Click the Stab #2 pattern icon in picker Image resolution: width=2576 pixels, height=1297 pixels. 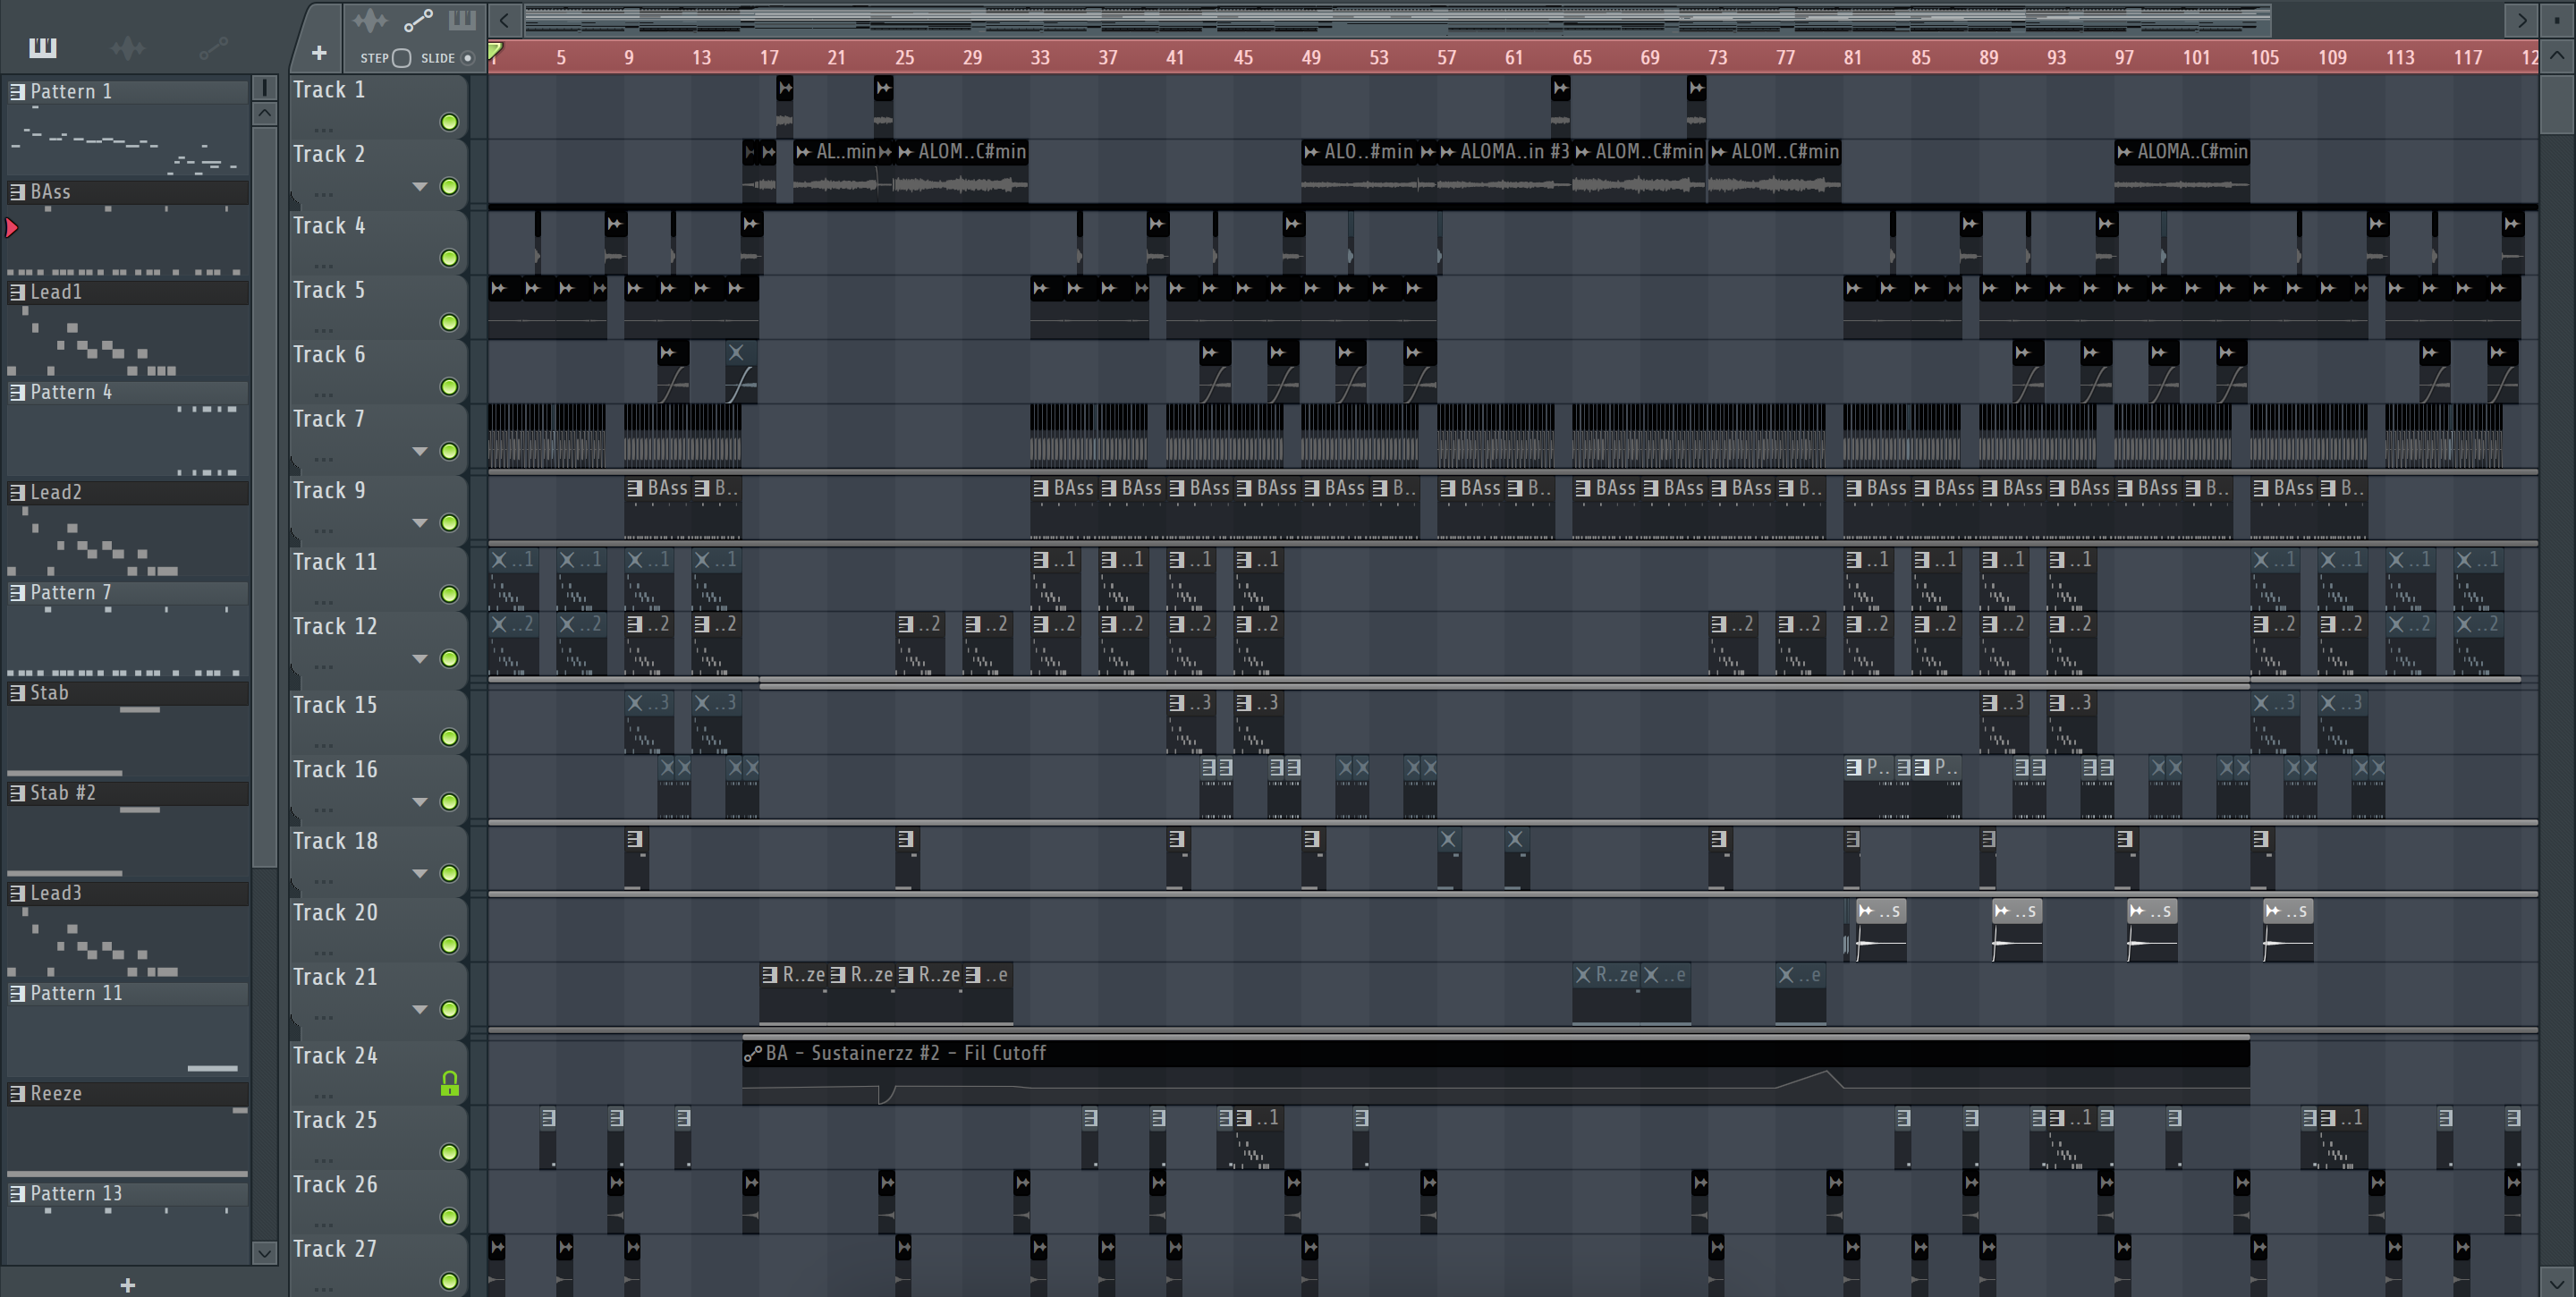click(17, 793)
